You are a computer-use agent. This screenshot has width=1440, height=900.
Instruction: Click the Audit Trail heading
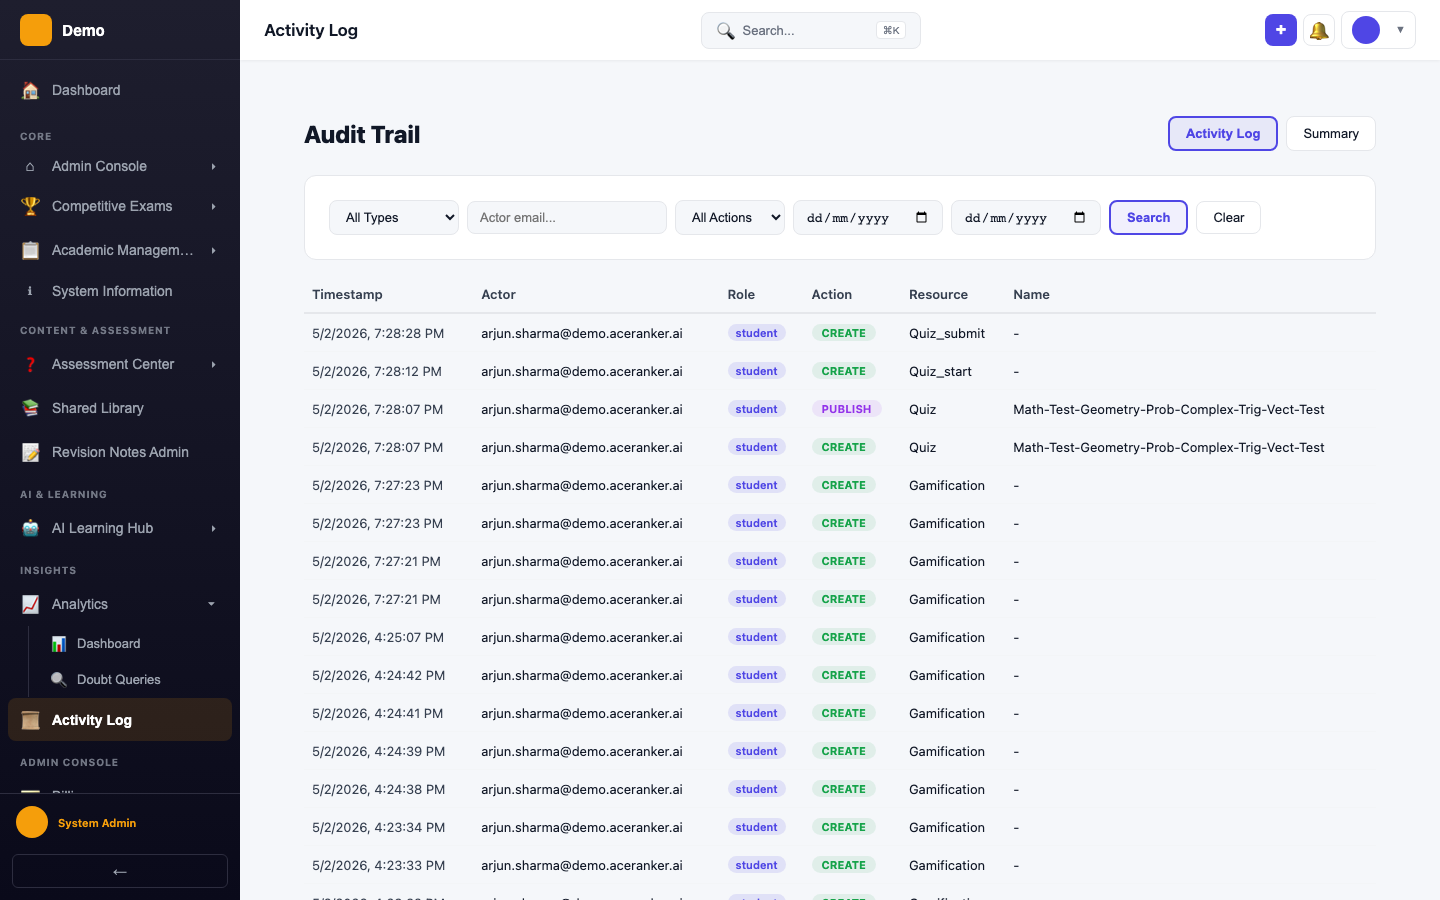click(362, 135)
